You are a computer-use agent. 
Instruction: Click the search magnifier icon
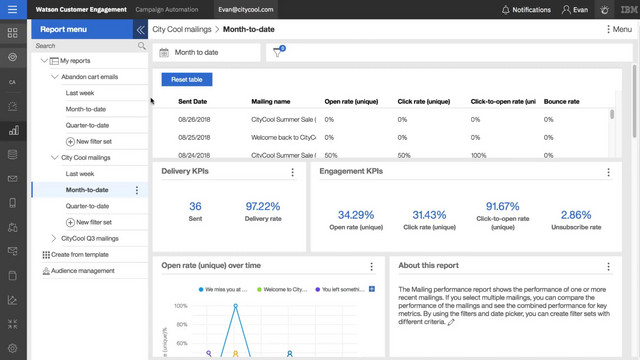[142, 46]
